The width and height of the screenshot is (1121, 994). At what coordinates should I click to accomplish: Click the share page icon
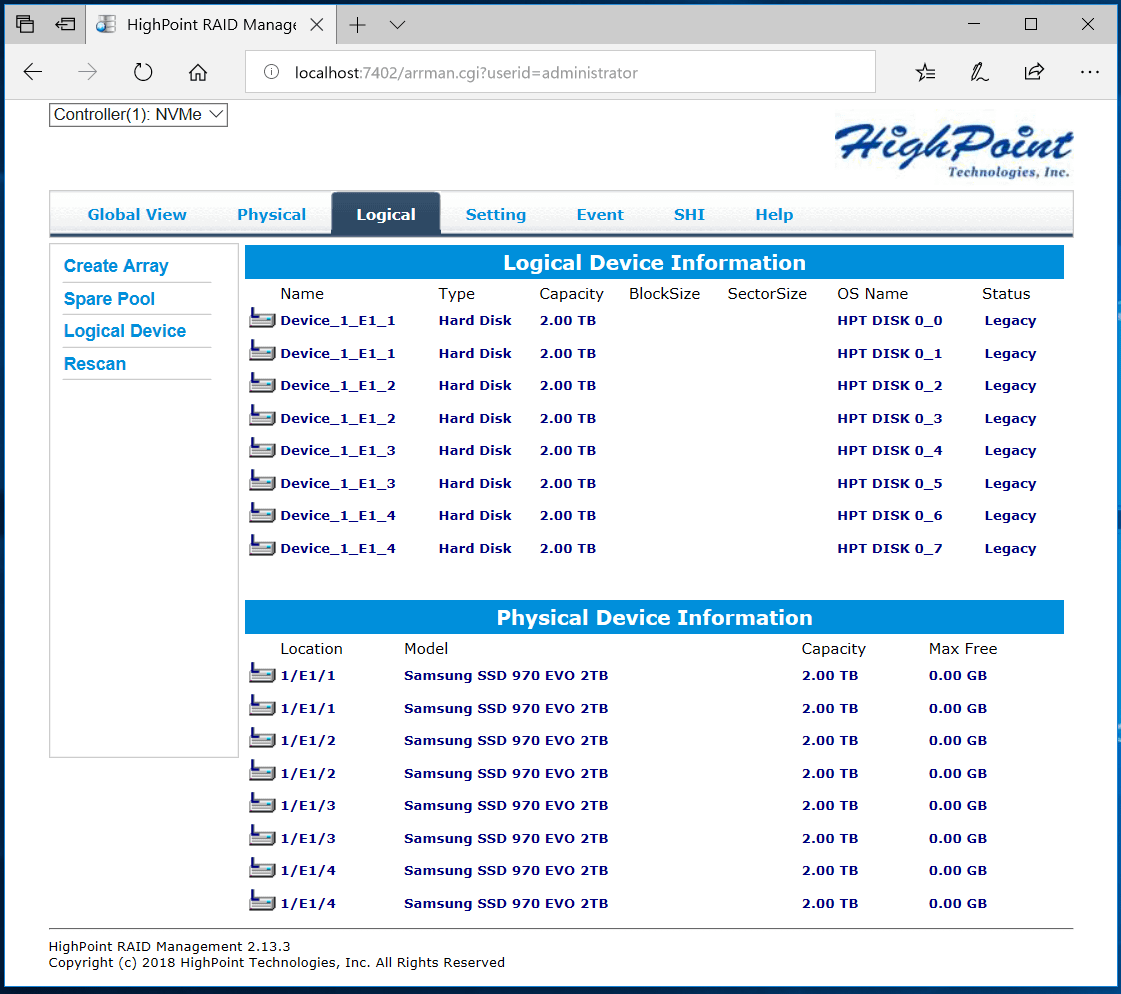[x=1034, y=72]
